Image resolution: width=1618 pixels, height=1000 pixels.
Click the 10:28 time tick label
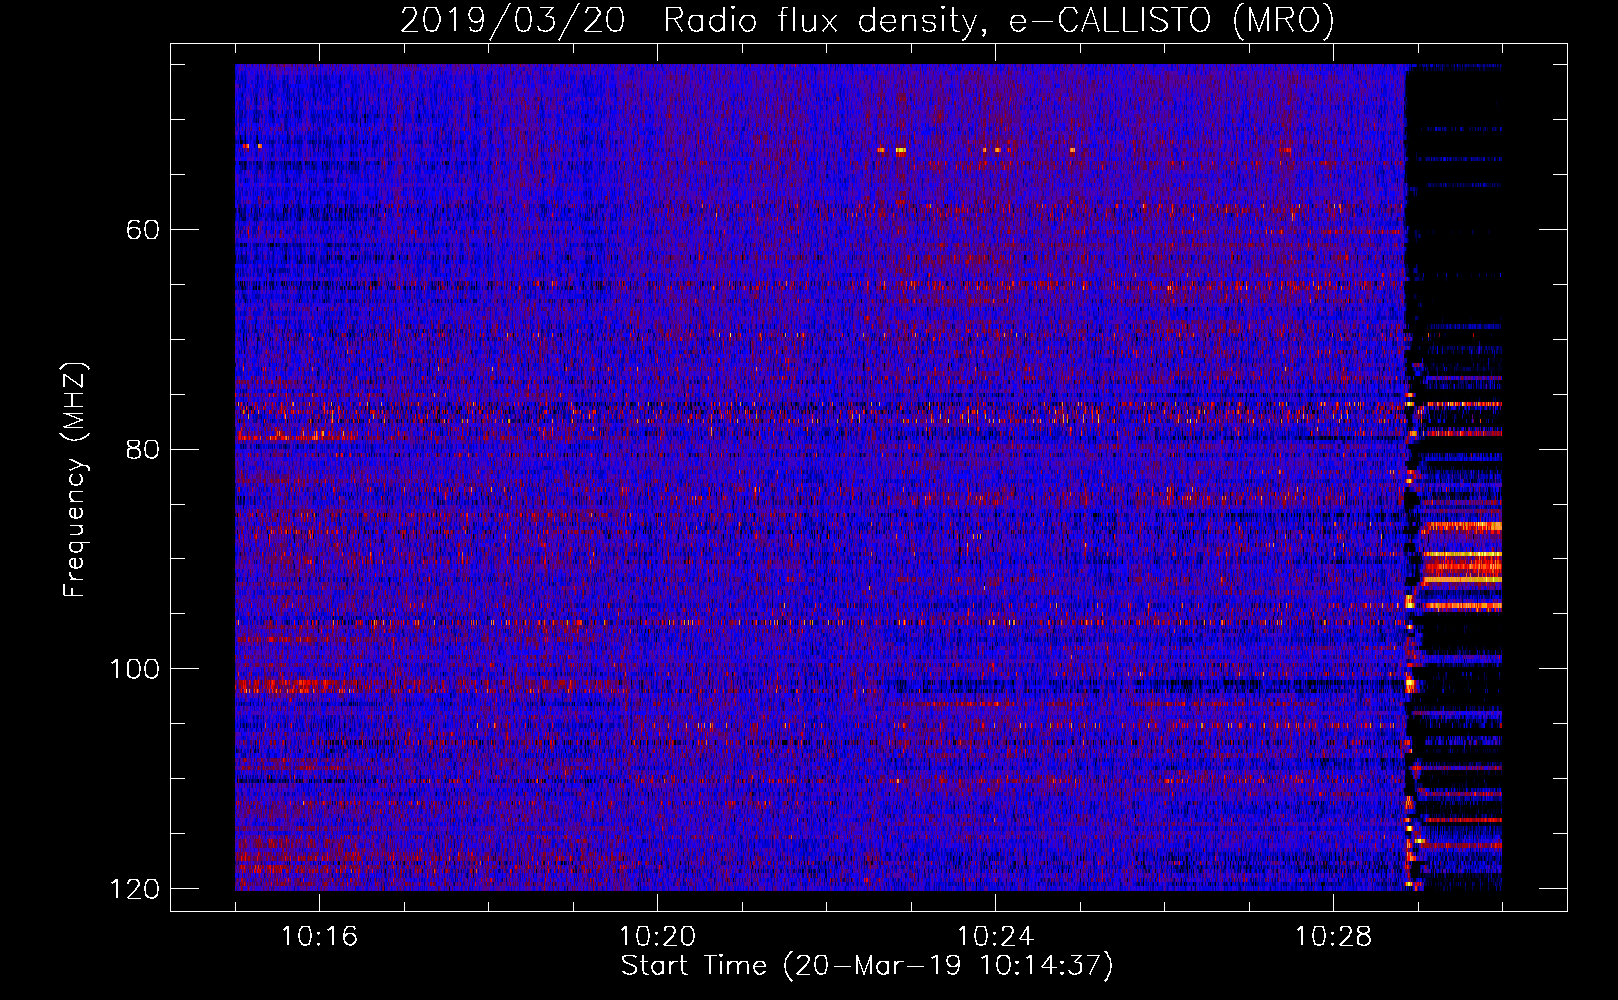pyautogui.click(x=1333, y=936)
